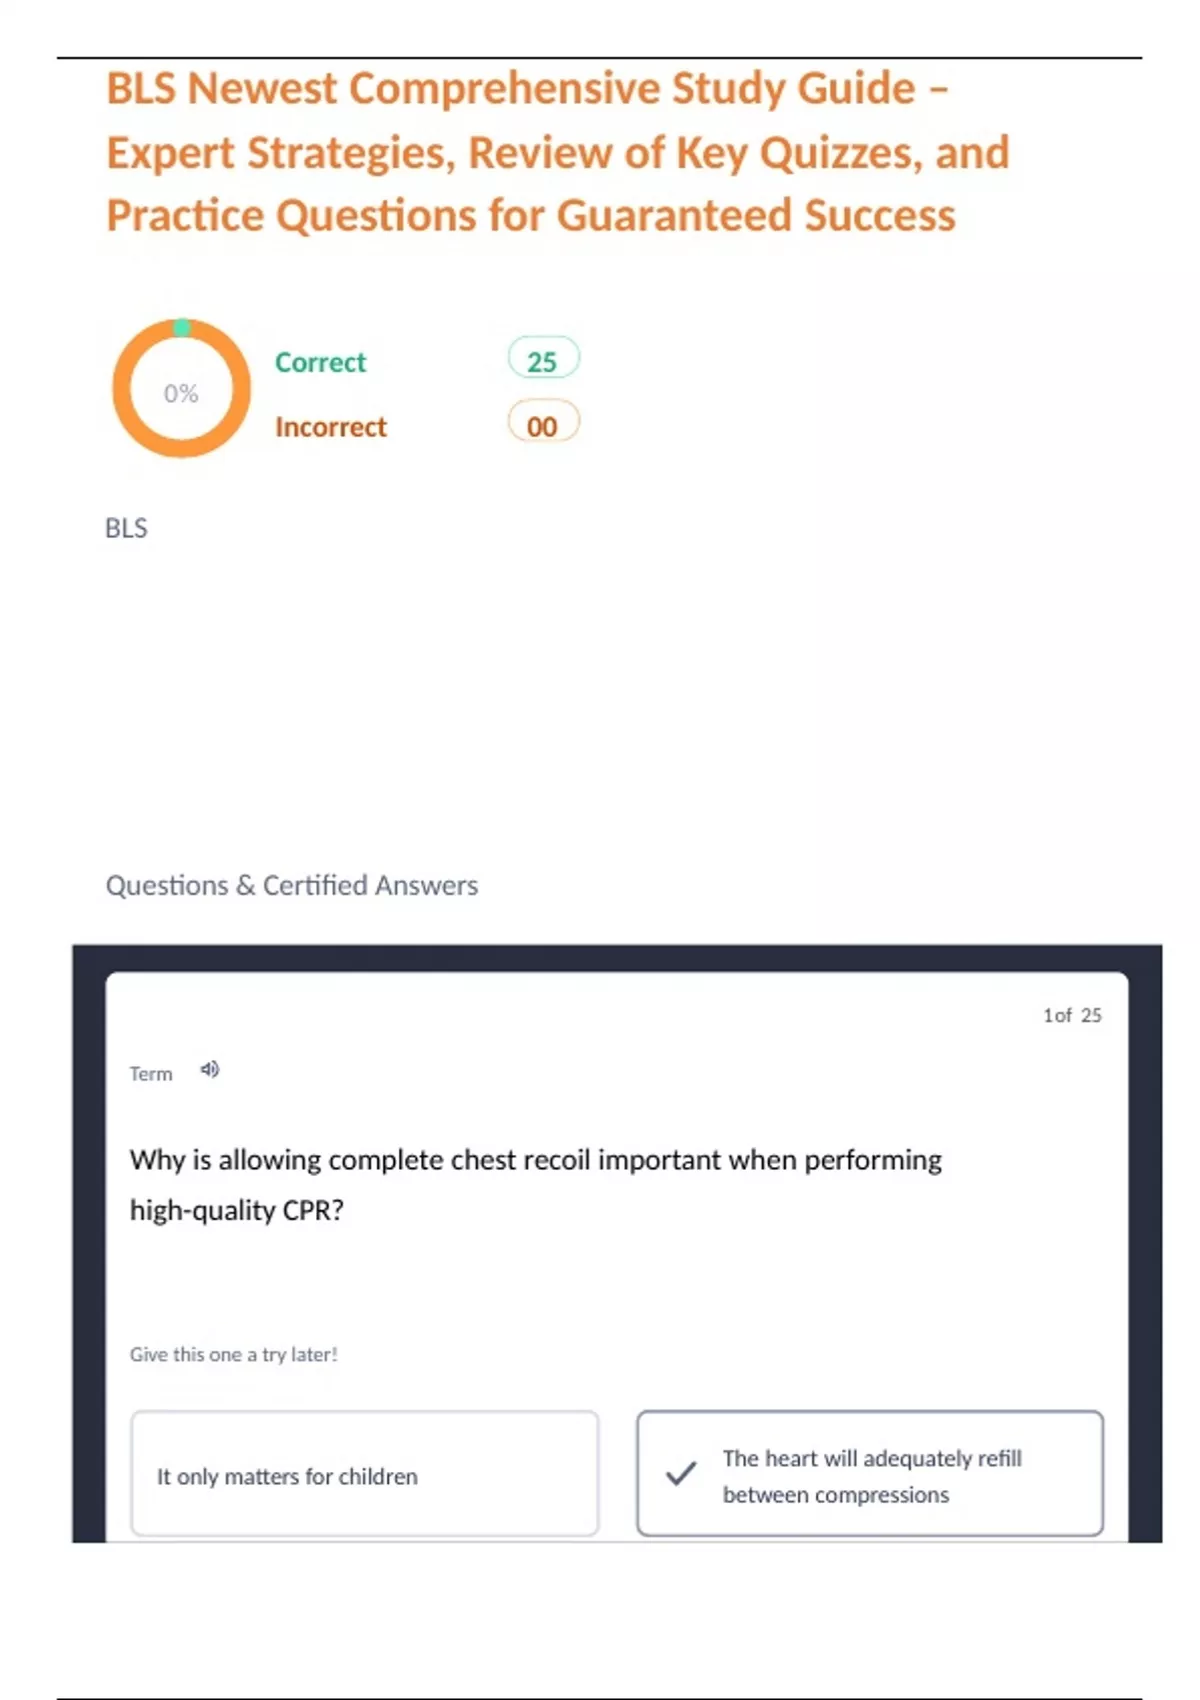This screenshot has height=1700, width=1200.
Task: Click the BLS subject label
Action: coord(126,528)
